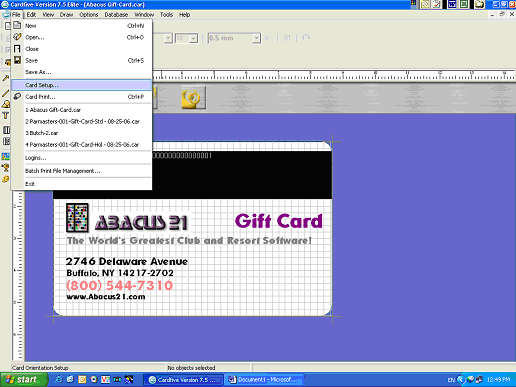The width and height of the screenshot is (516, 387).
Task: Expand the font name dropdown arrow
Action: click(168, 38)
